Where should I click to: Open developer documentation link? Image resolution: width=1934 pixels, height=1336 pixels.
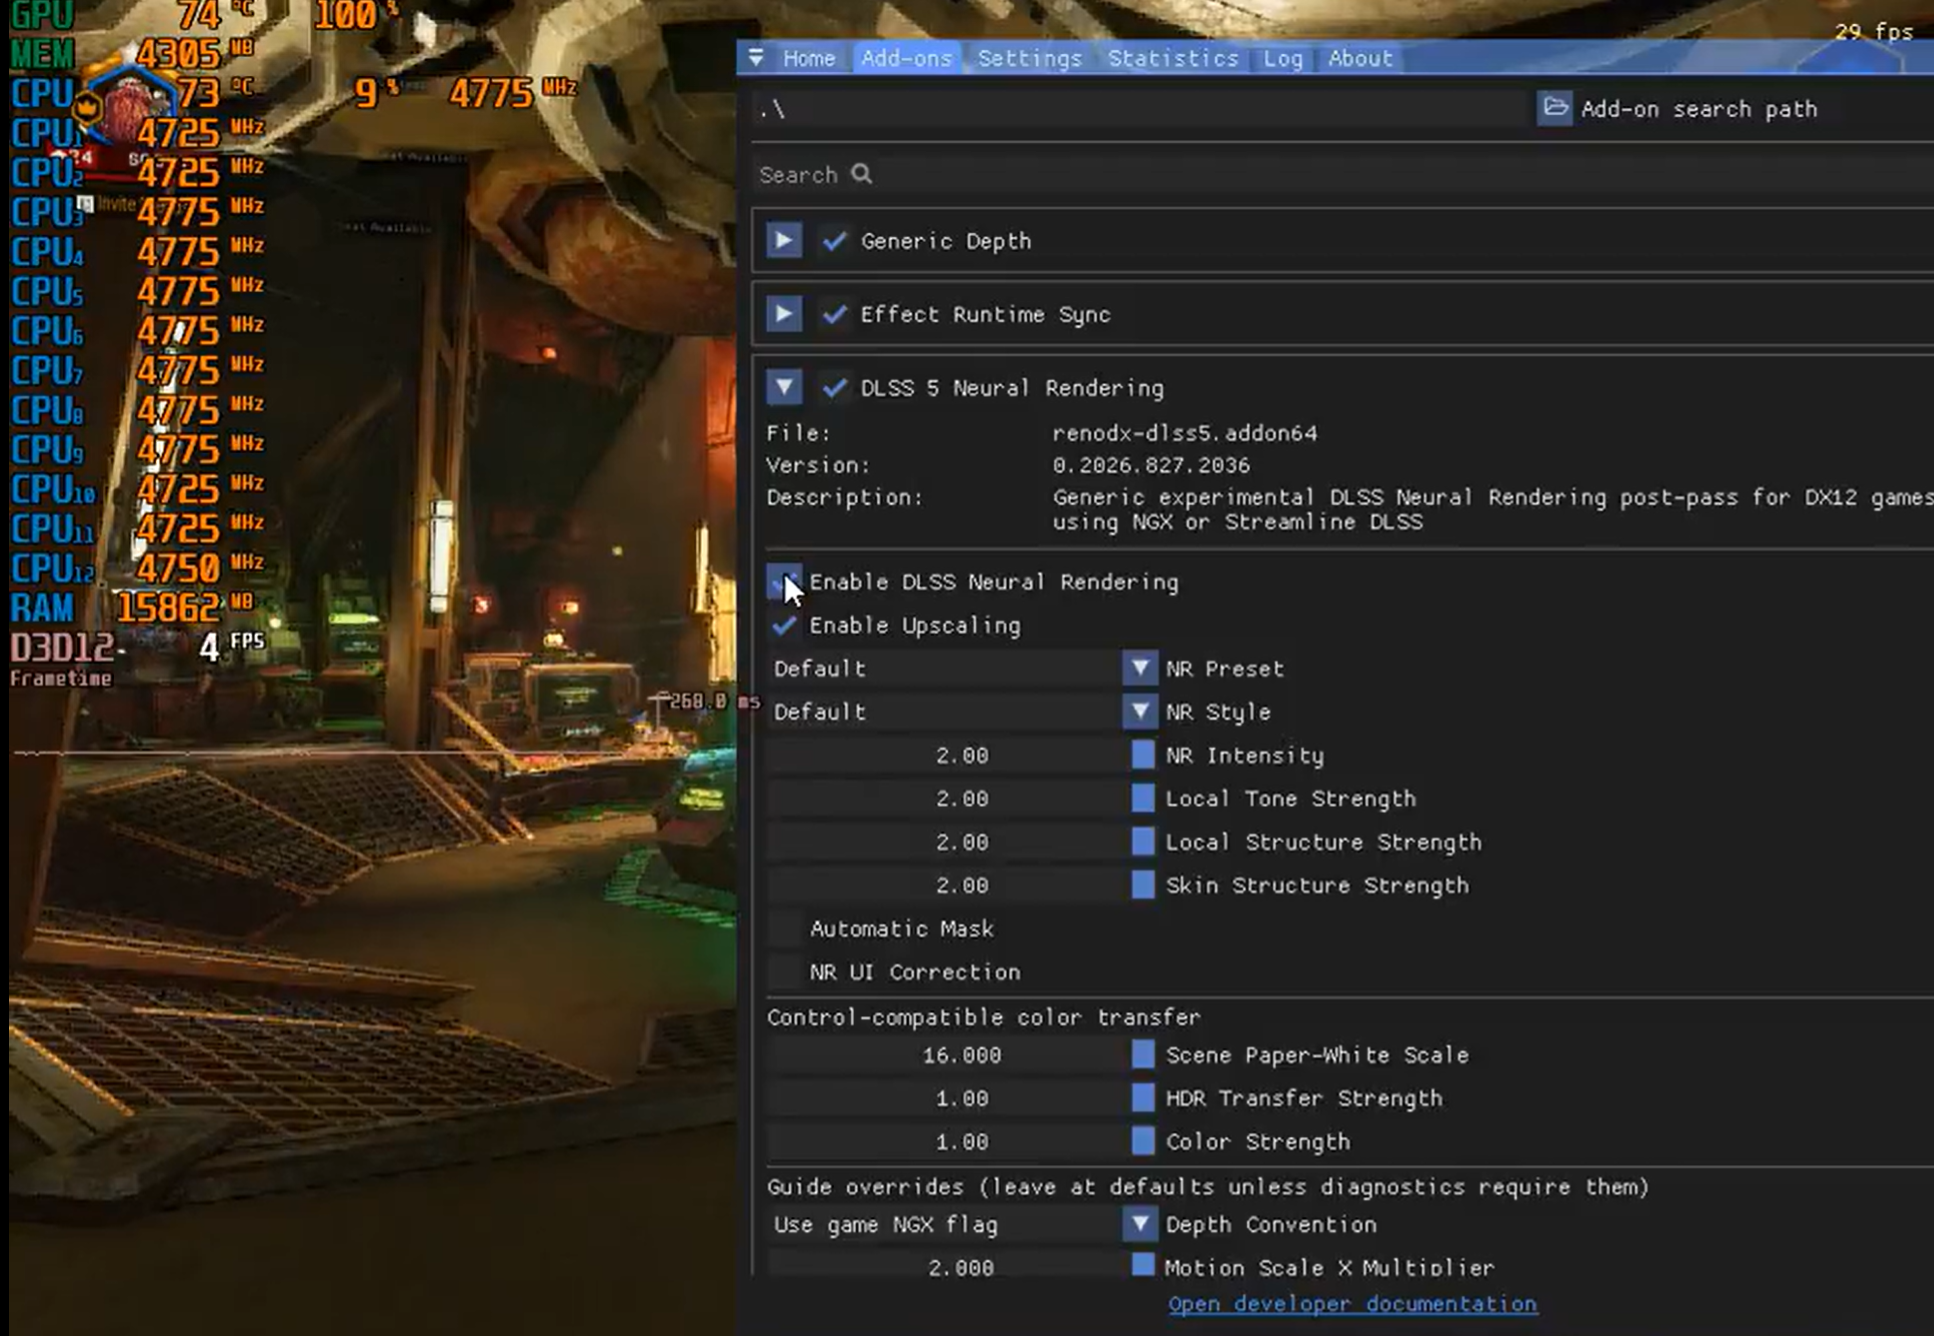pyautogui.click(x=1352, y=1304)
